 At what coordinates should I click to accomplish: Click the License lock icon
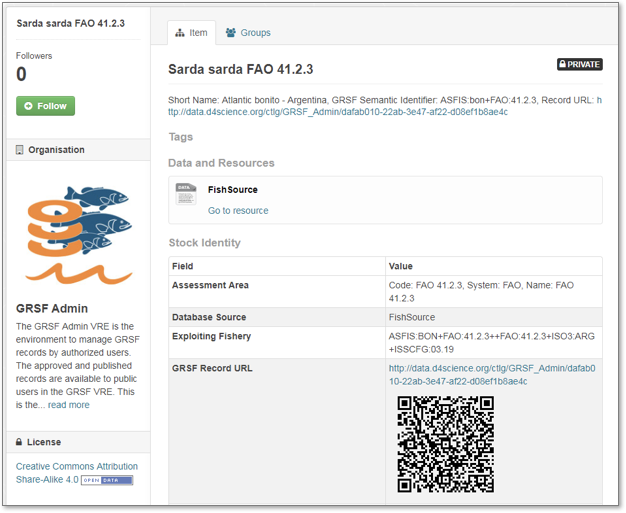[19, 442]
